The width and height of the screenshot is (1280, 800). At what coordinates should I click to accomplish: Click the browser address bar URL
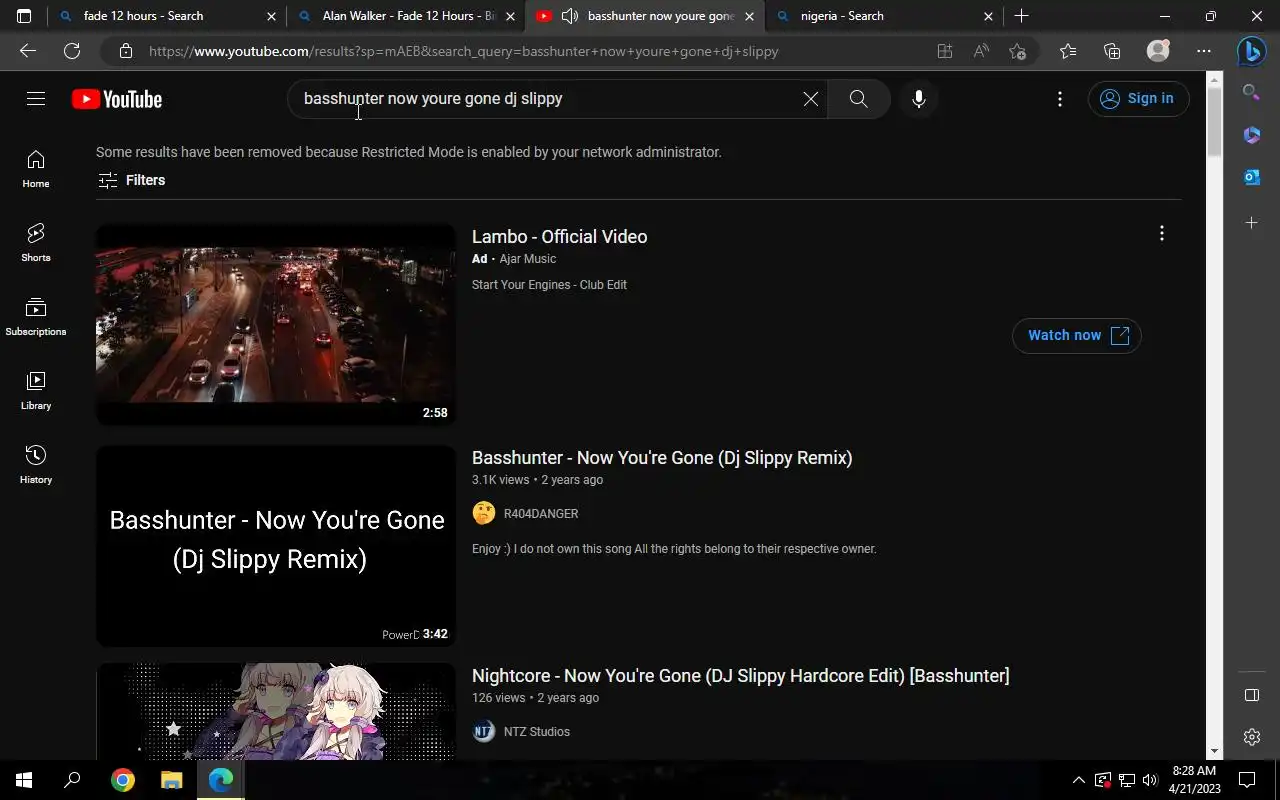tap(464, 51)
